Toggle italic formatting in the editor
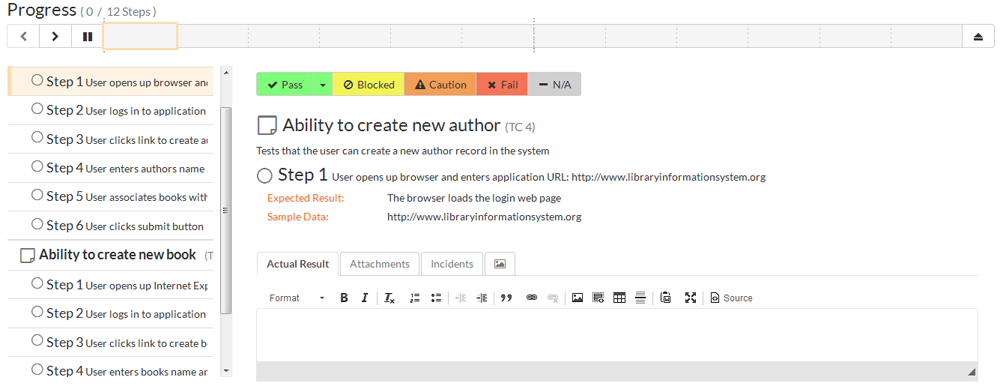 pos(365,298)
